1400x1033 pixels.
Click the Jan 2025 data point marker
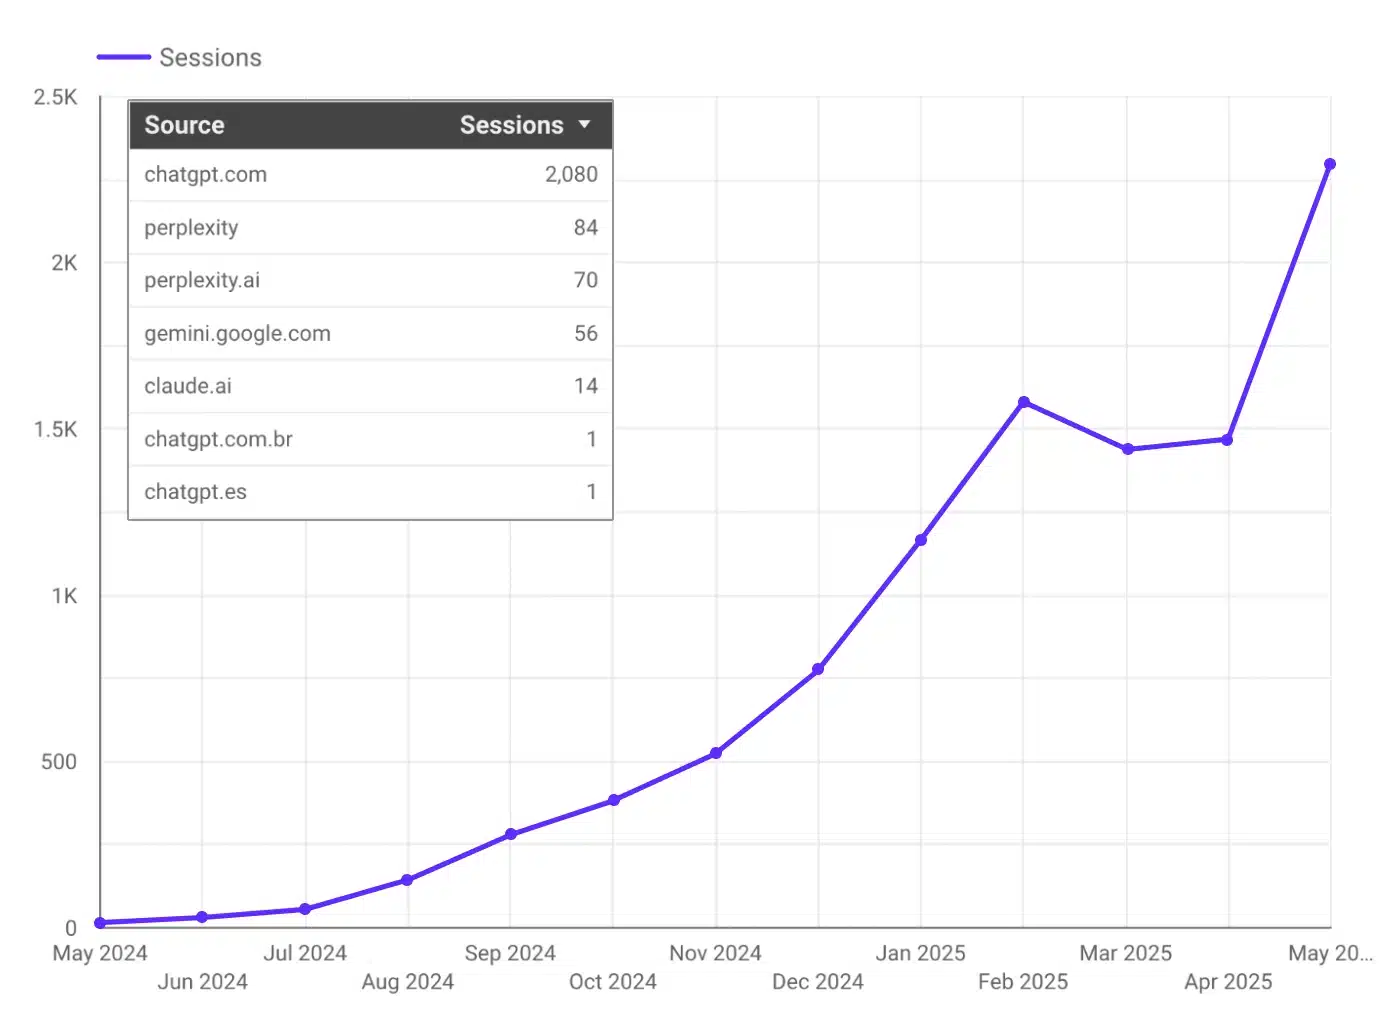920,540
